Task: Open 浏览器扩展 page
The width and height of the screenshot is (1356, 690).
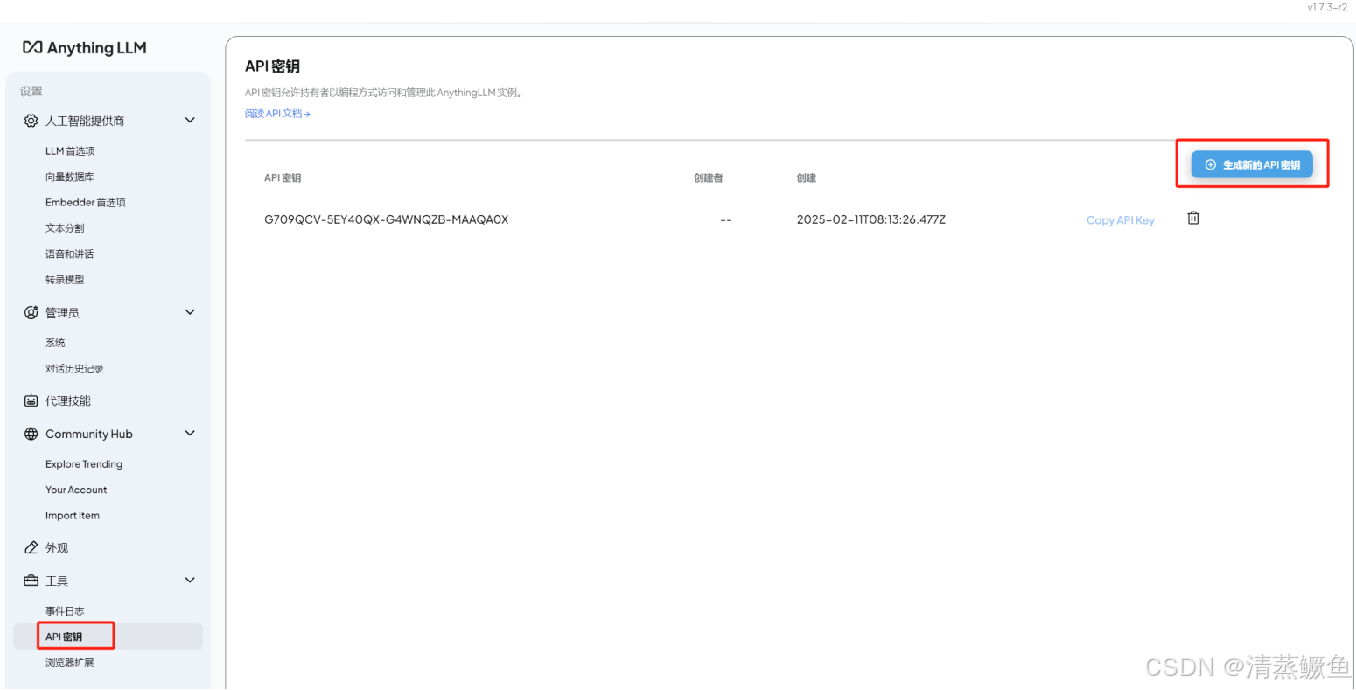Action: coord(70,663)
